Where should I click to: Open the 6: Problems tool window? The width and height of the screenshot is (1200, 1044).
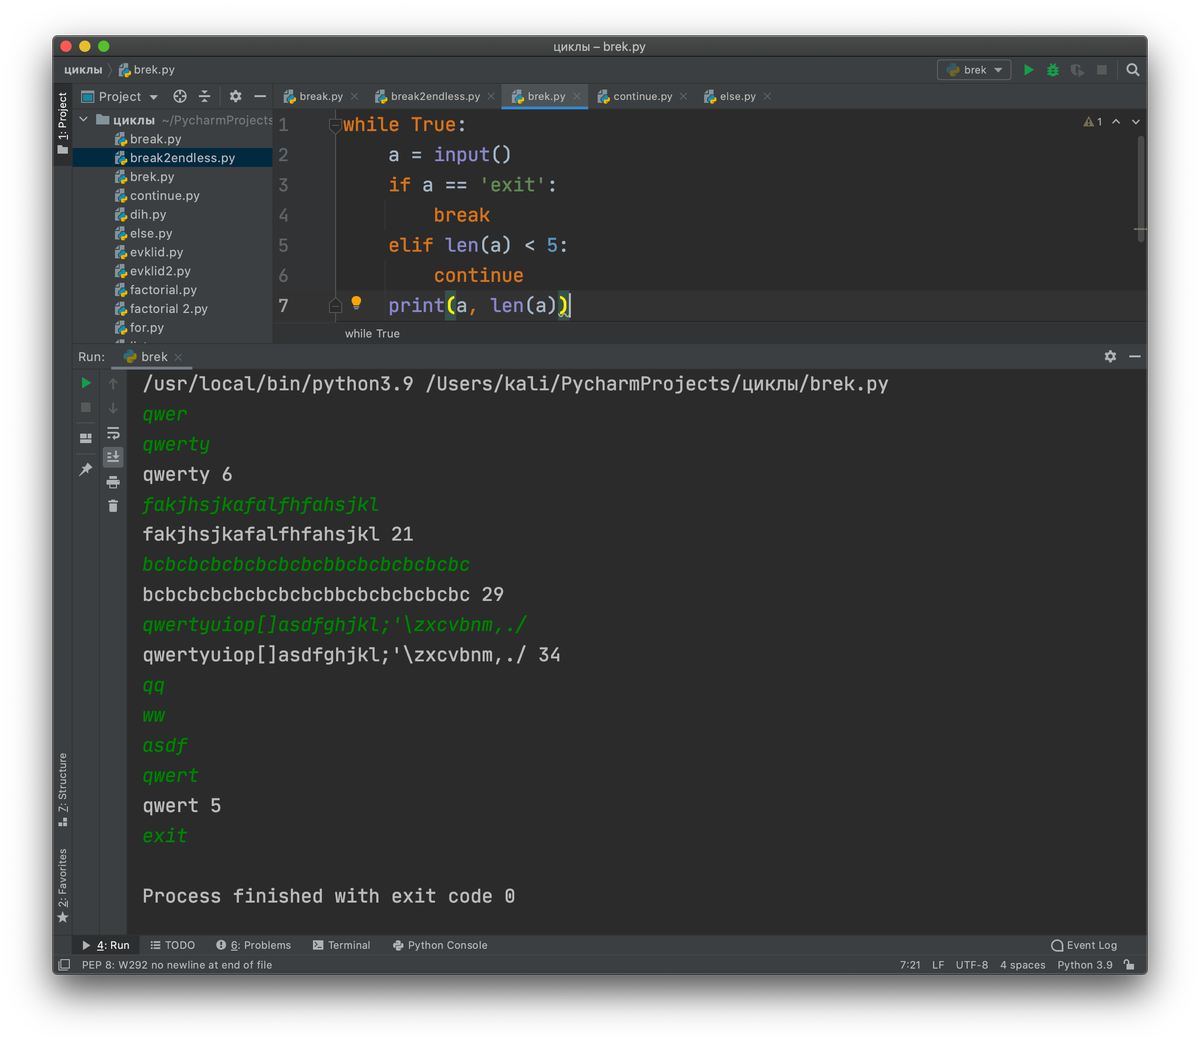pyautogui.click(x=253, y=945)
